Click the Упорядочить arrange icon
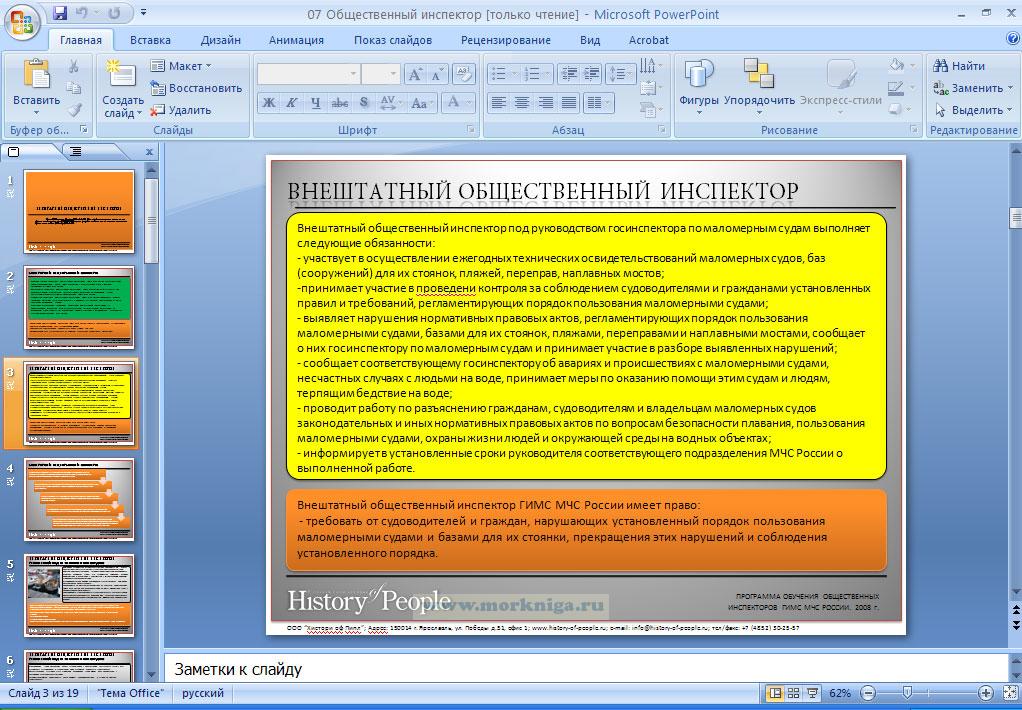The height and width of the screenshot is (710, 1022). click(x=759, y=76)
